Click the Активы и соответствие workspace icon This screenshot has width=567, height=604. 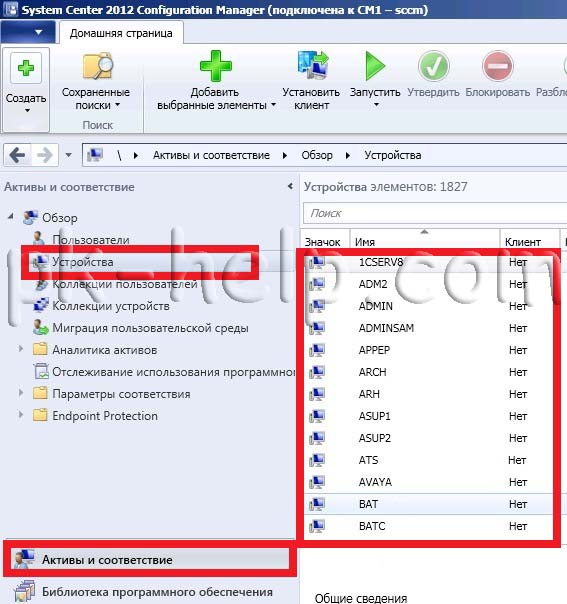click(x=23, y=559)
